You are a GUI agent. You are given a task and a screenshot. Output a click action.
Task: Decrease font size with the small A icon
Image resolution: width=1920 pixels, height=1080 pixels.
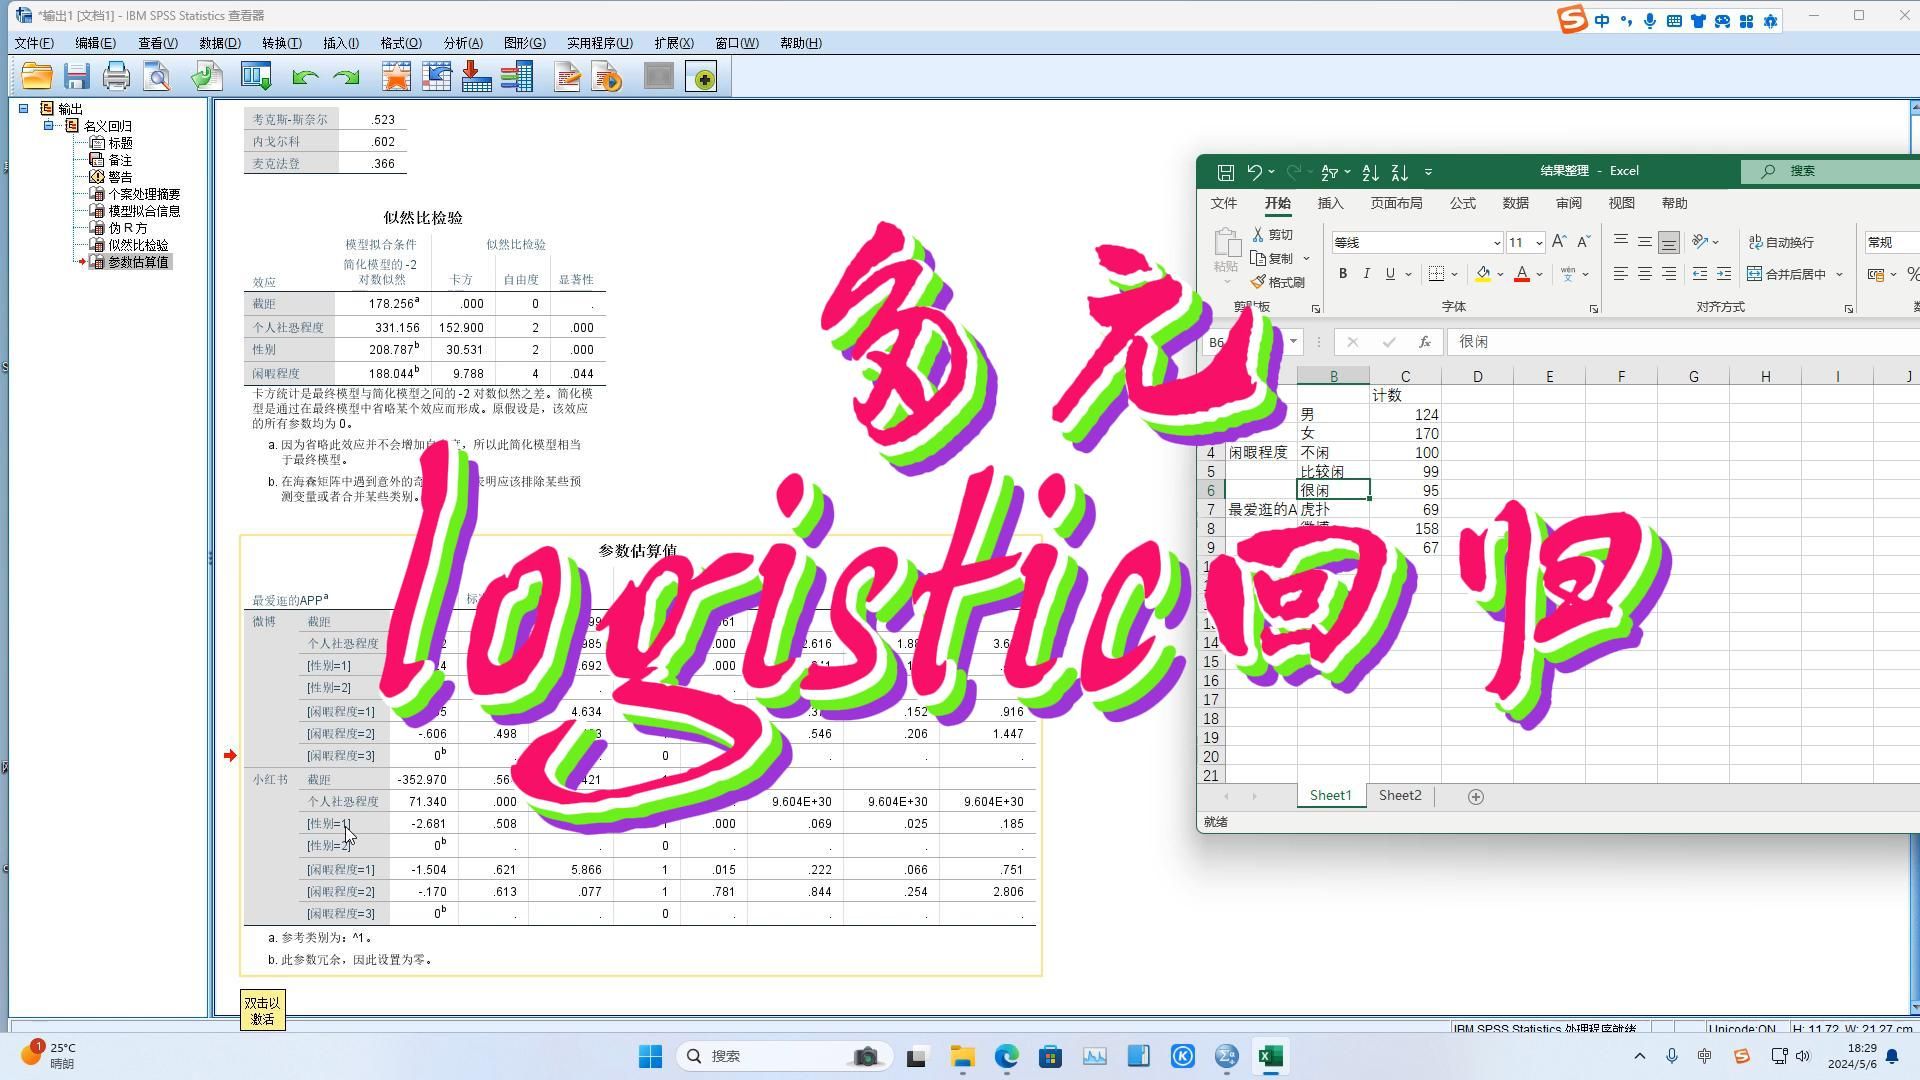click(1583, 242)
